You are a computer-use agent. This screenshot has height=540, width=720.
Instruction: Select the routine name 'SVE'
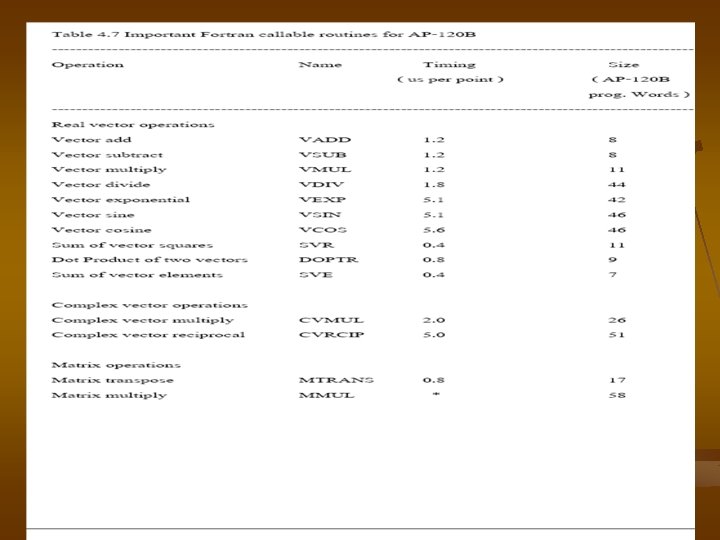(x=316, y=275)
